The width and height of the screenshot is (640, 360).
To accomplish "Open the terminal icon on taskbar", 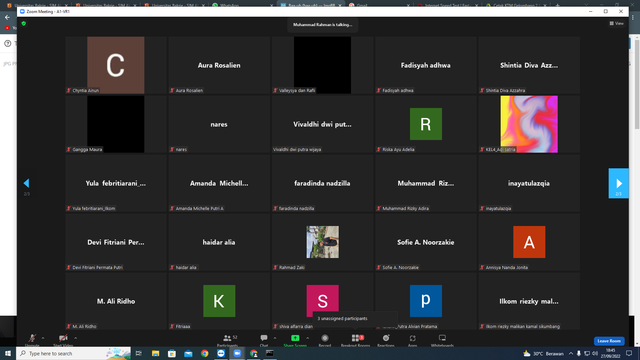I will (270, 353).
